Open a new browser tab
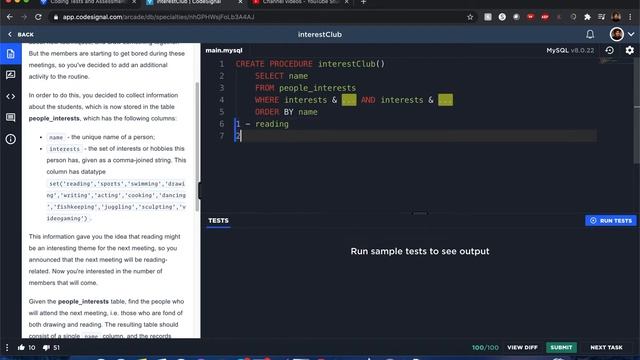Screen dimensions: 640x360 pos(363,2)
